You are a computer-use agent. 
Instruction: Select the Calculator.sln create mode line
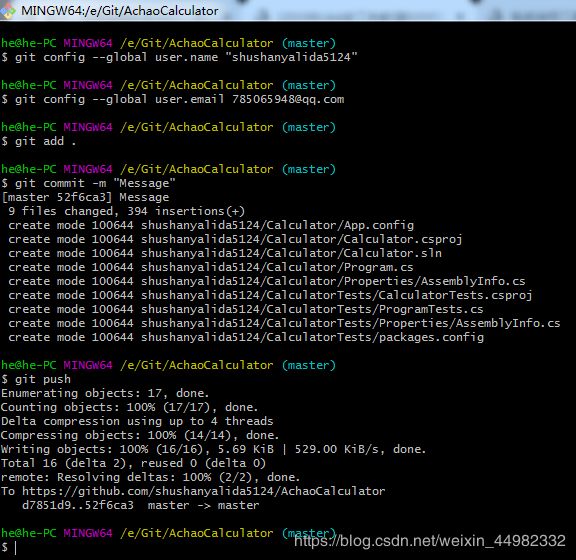point(225,253)
